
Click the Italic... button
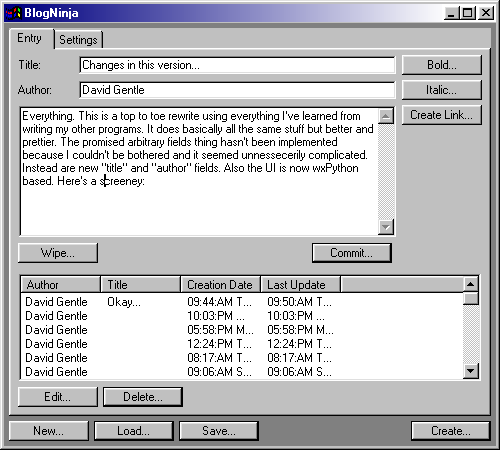[442, 90]
